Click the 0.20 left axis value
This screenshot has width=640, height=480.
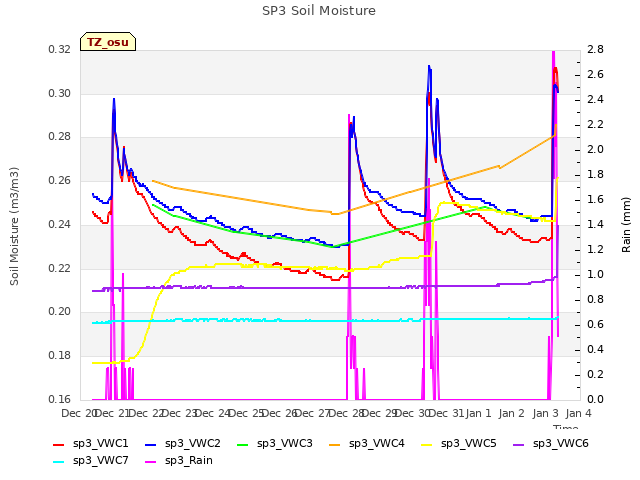coord(60,311)
